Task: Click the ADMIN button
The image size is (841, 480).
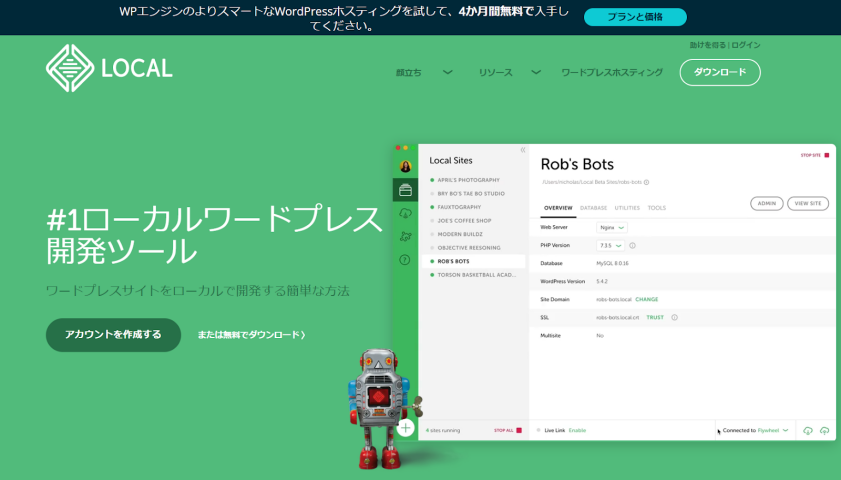Action: (x=766, y=204)
